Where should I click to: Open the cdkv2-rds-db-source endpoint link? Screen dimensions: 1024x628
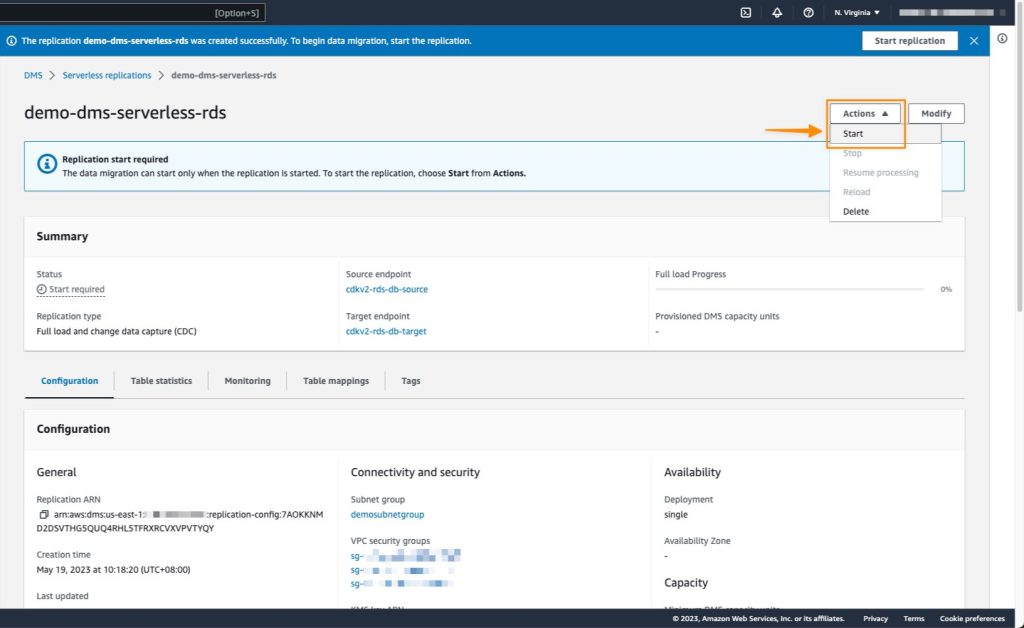click(x=387, y=289)
